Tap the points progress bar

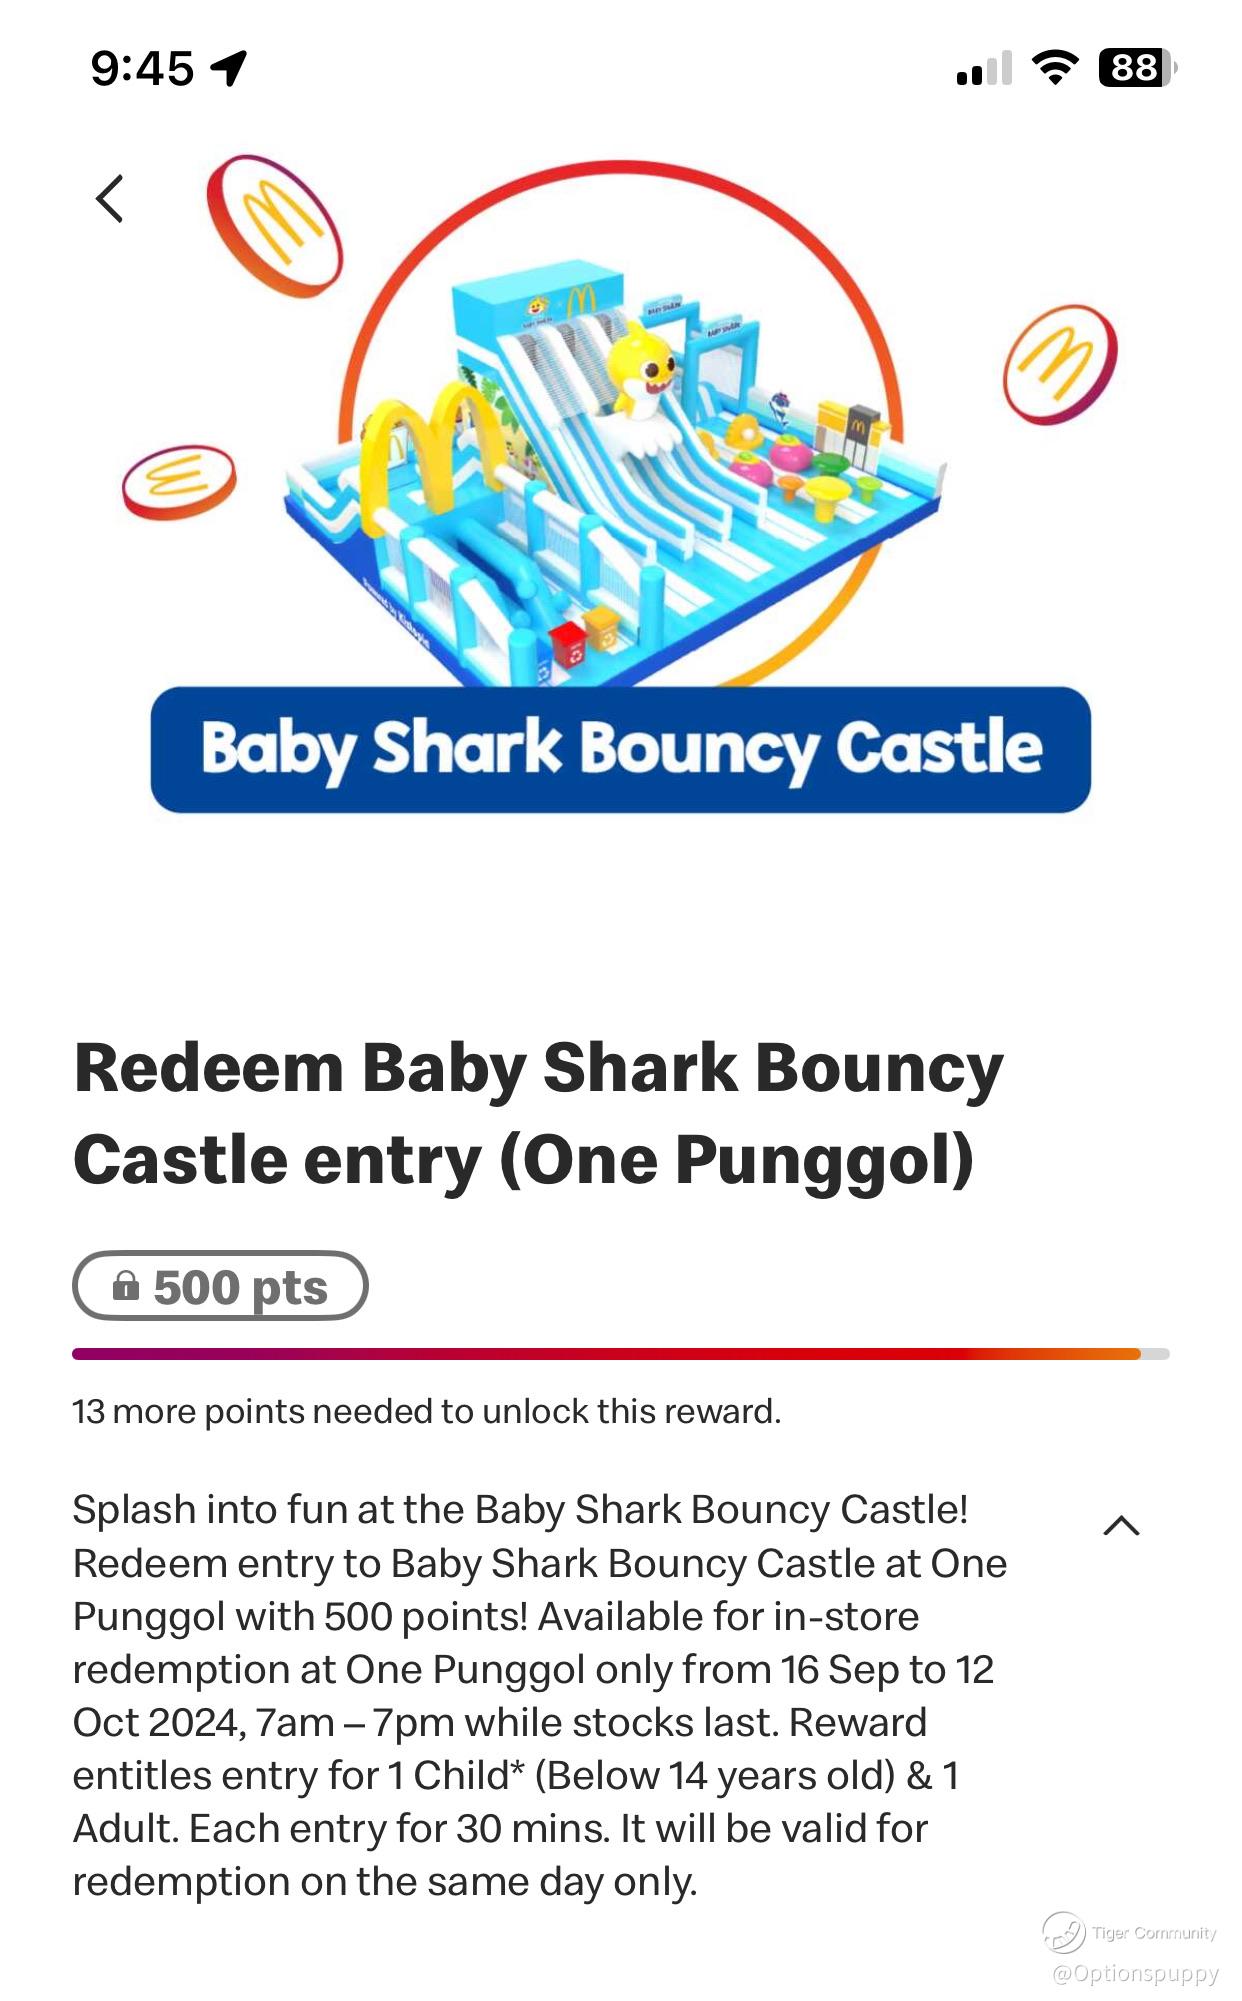[620, 1354]
